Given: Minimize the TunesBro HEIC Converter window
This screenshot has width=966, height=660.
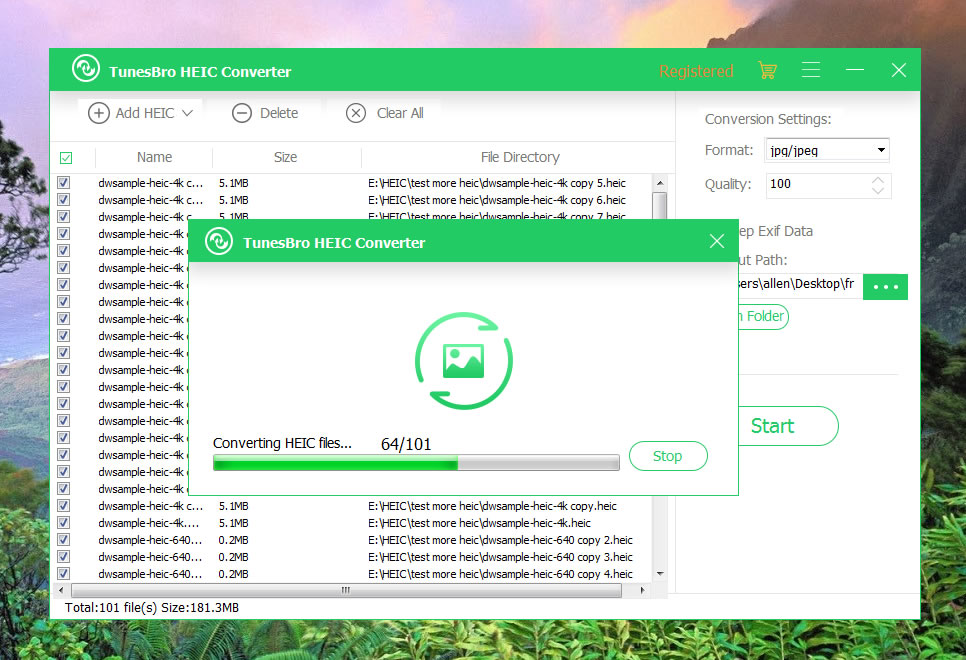Looking at the screenshot, I should [854, 70].
